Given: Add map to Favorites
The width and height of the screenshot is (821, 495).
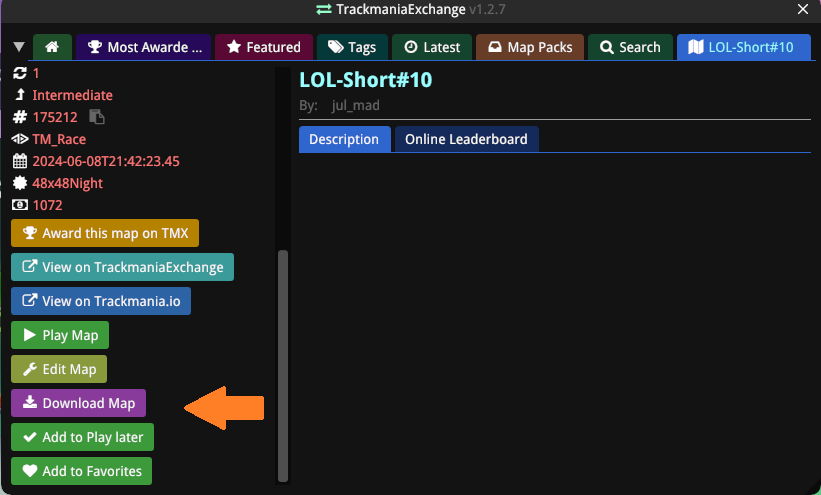Looking at the screenshot, I should [x=81, y=471].
